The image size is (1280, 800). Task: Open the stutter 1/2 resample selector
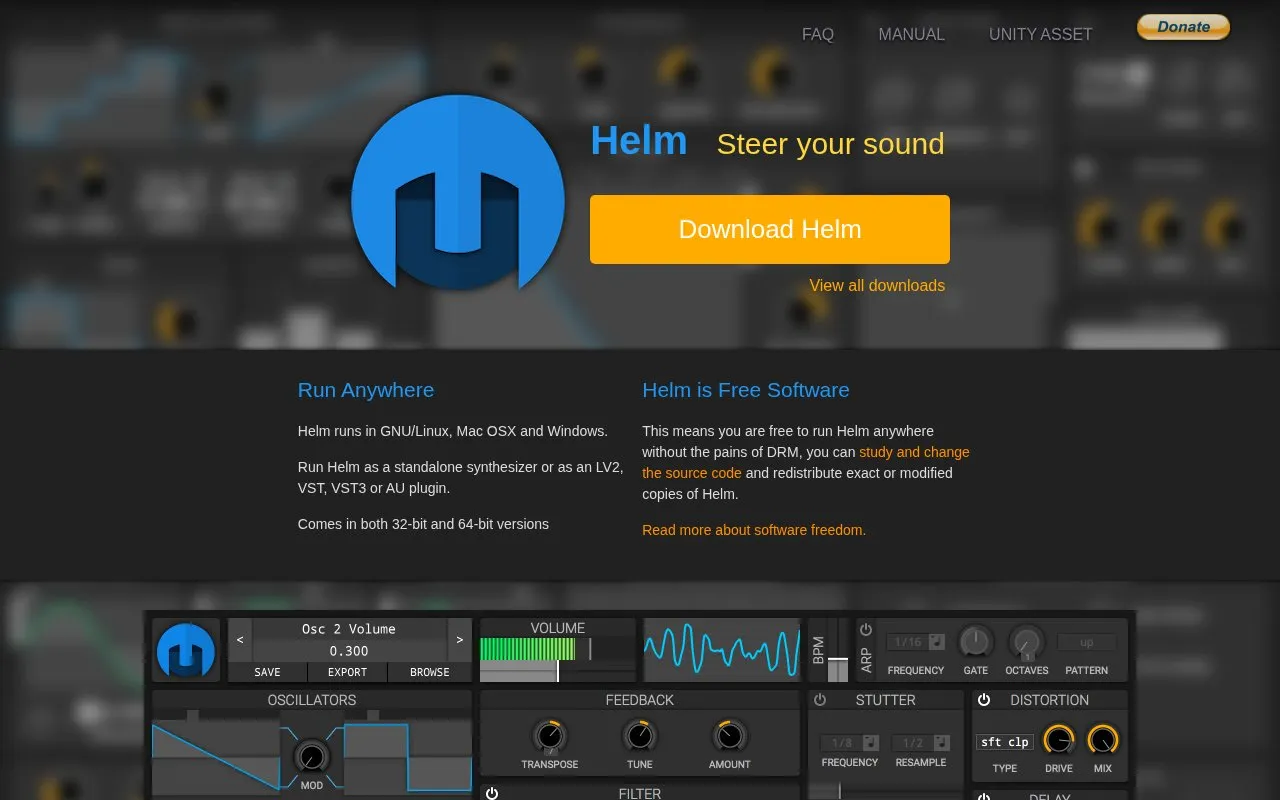point(920,743)
